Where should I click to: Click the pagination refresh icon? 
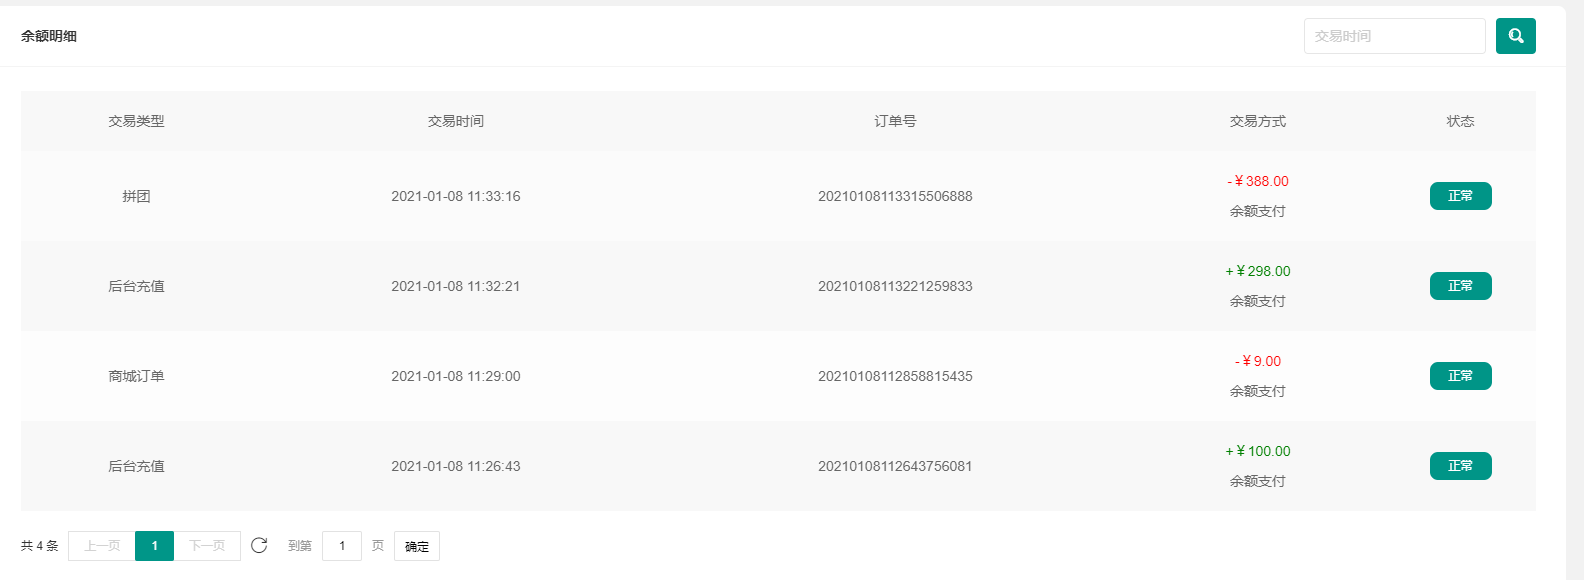pos(259,545)
